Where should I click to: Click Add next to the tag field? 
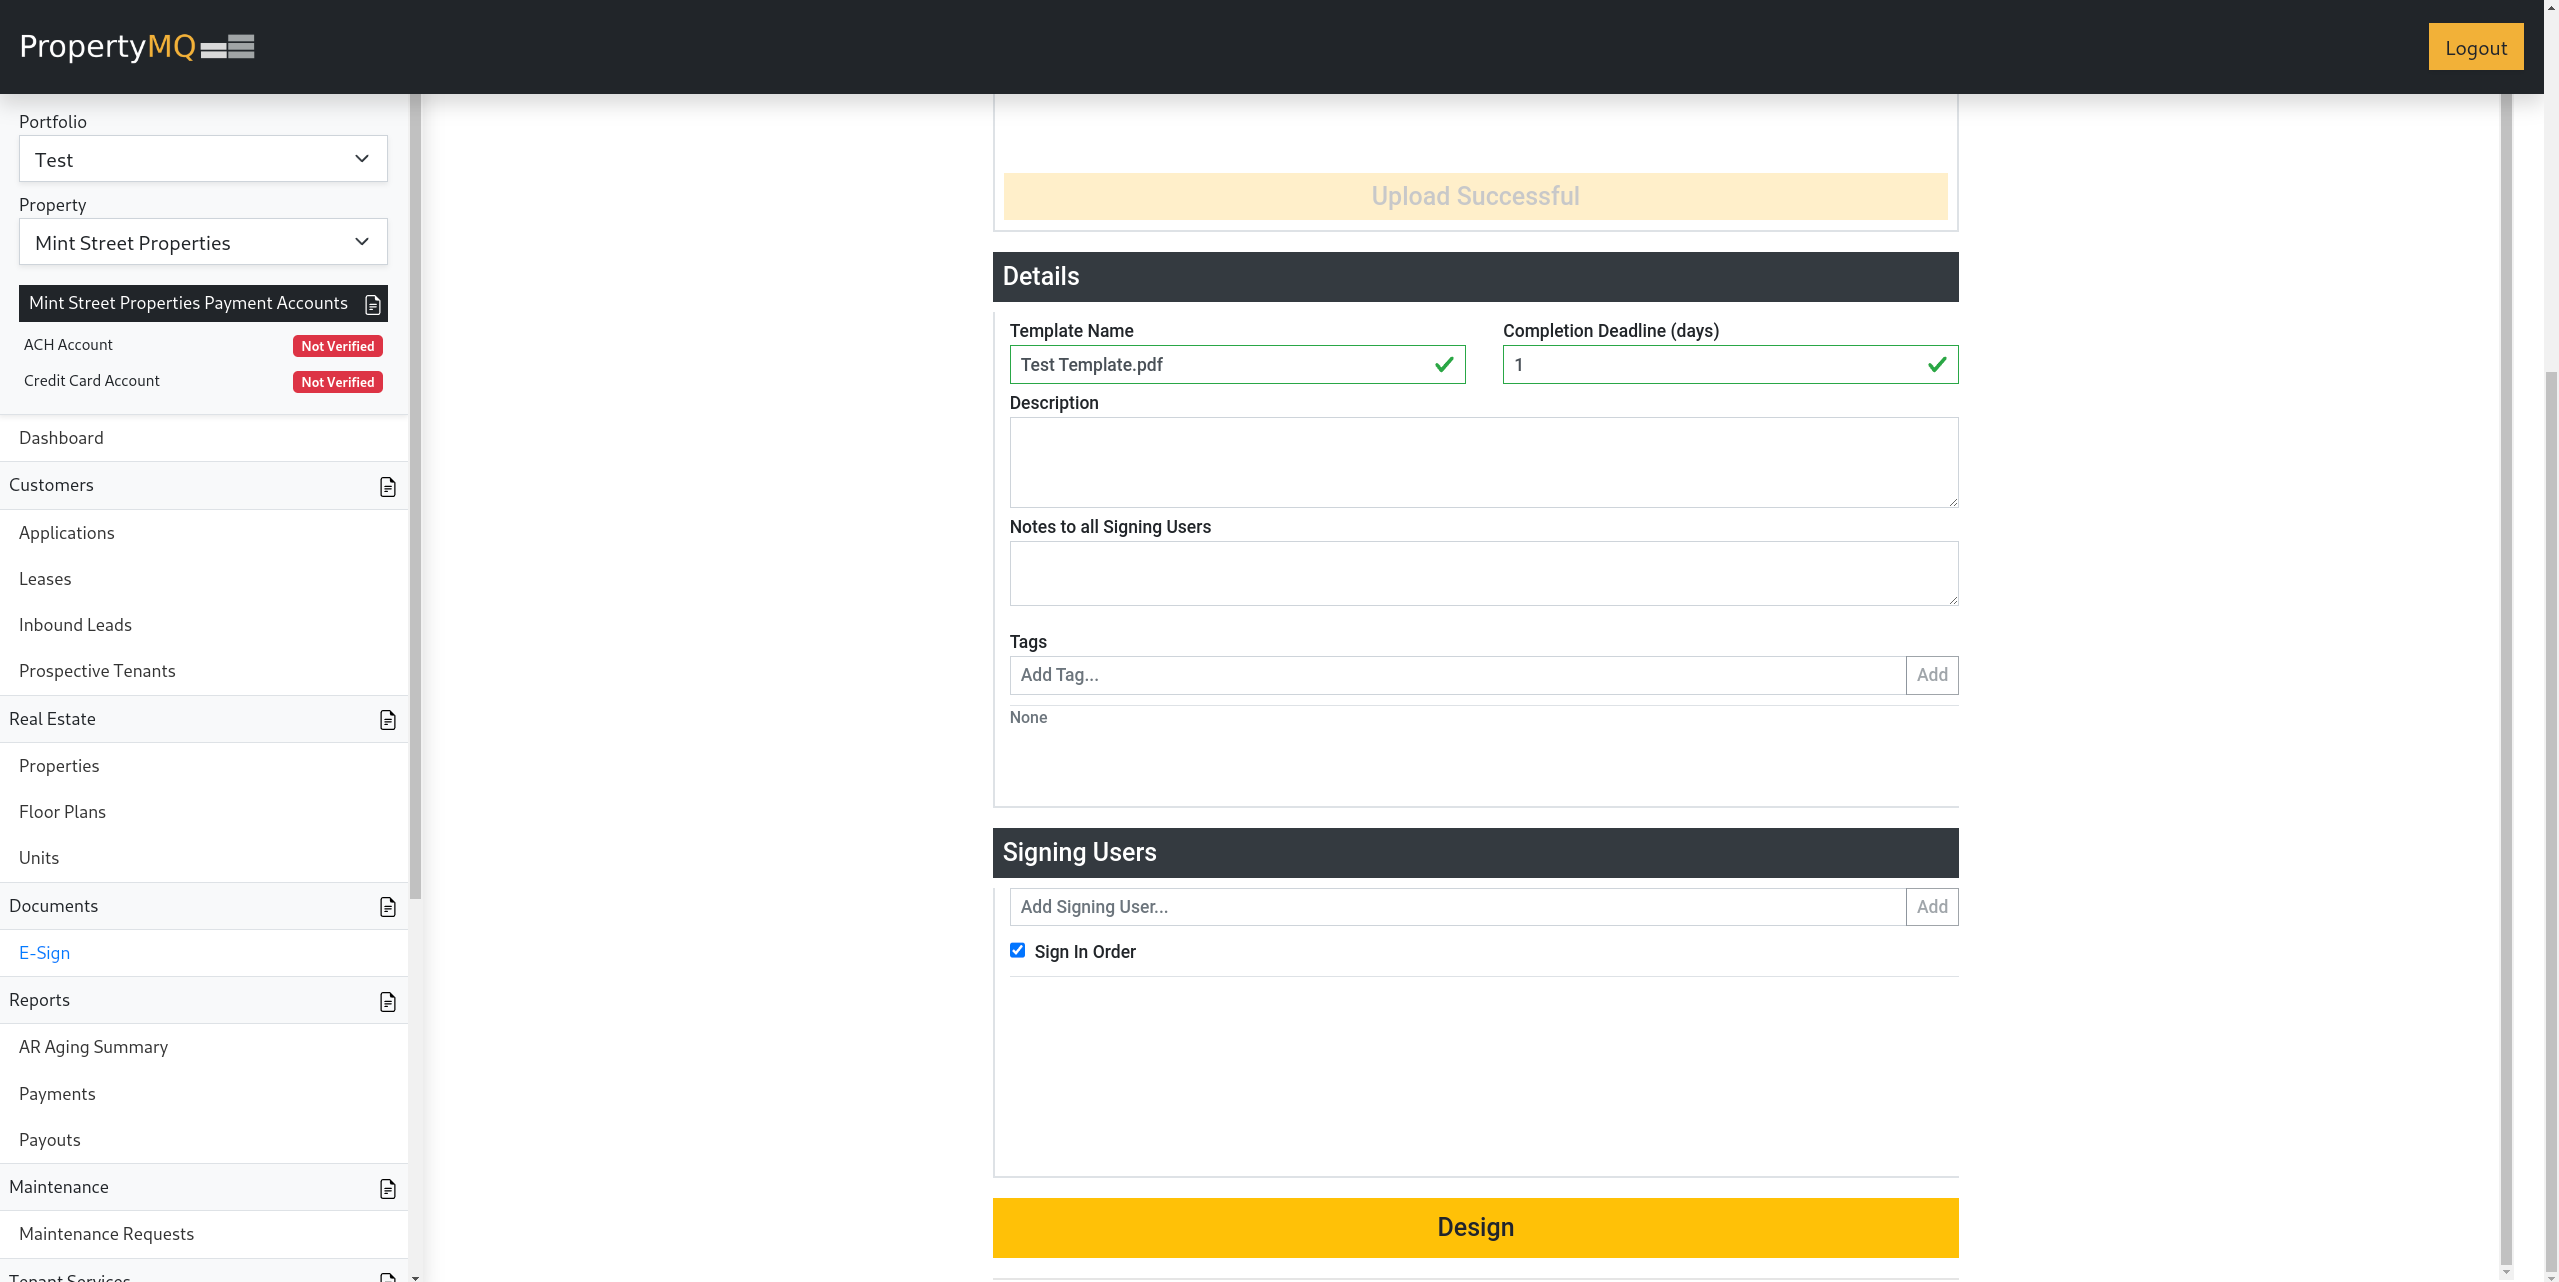pos(1931,675)
